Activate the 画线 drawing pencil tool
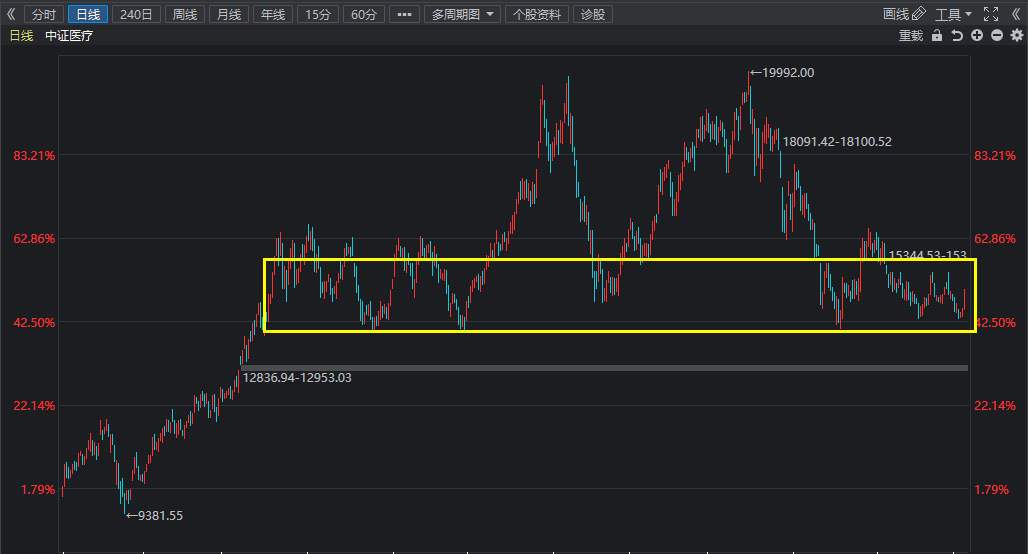 [x=904, y=14]
